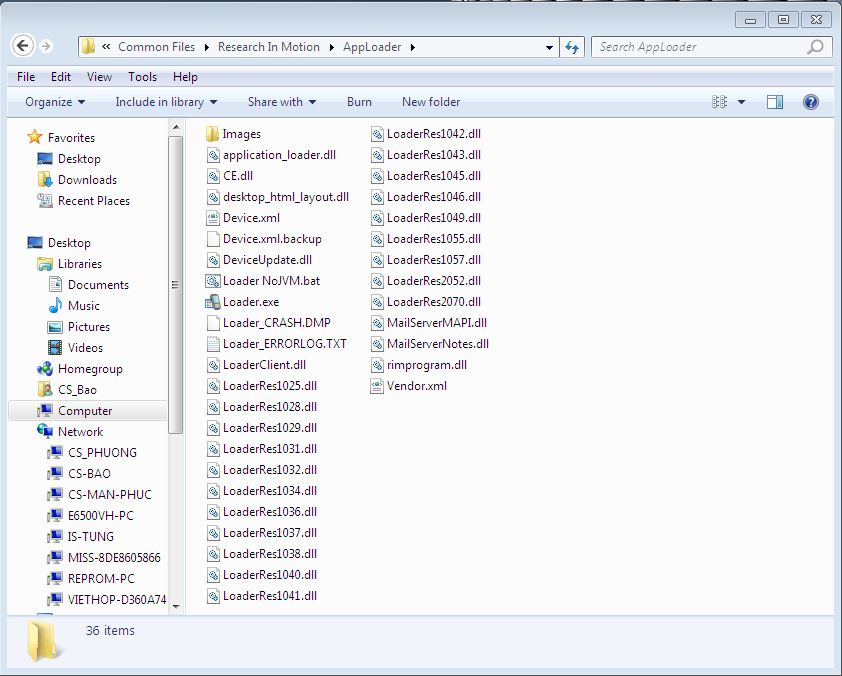Open the Help question mark icon
Viewport: 842px width, 676px height.
pyautogui.click(x=811, y=101)
